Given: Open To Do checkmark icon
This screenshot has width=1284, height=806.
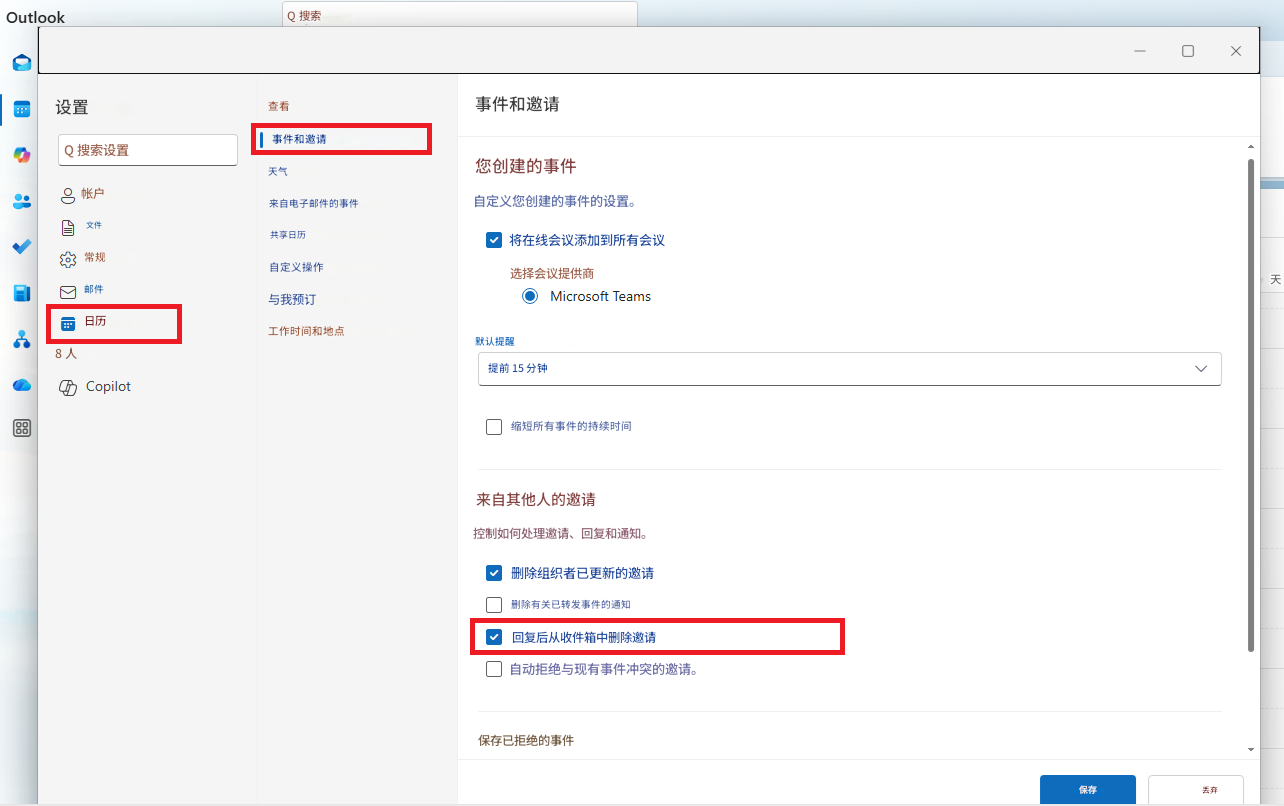Looking at the screenshot, I should (21, 247).
